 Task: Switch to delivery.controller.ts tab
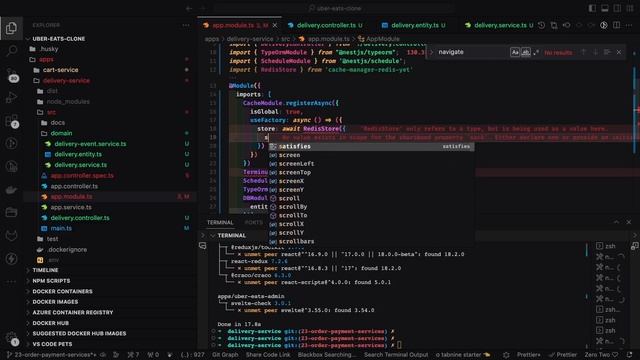pyautogui.click(x=325, y=25)
